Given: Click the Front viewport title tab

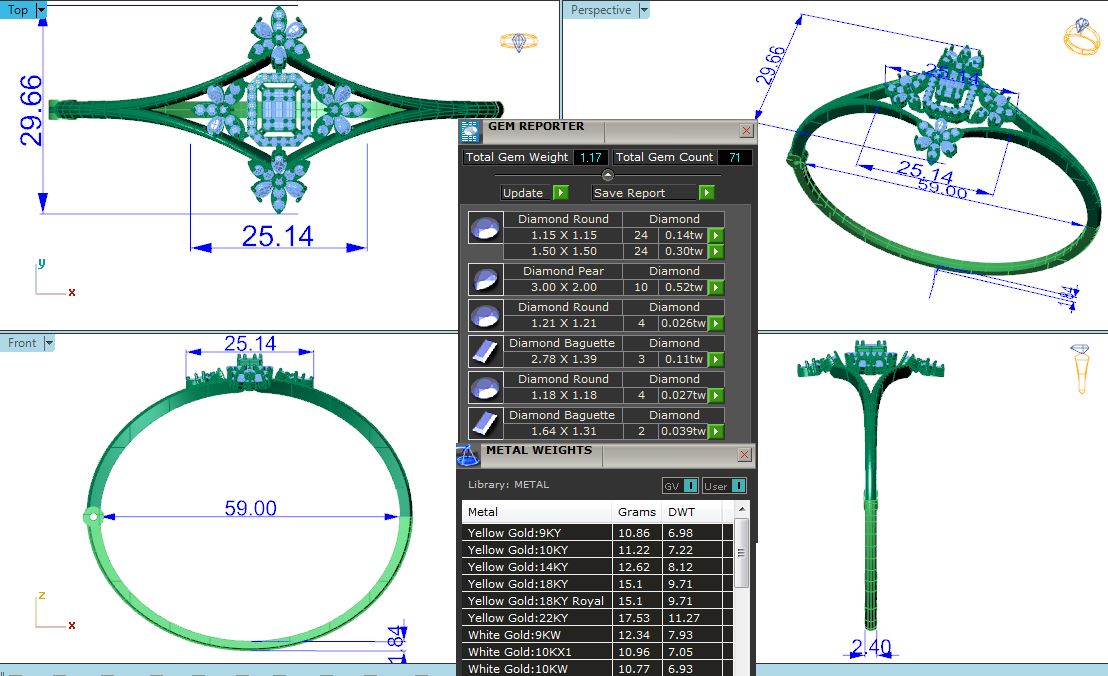Looking at the screenshot, I should pyautogui.click(x=21, y=343).
